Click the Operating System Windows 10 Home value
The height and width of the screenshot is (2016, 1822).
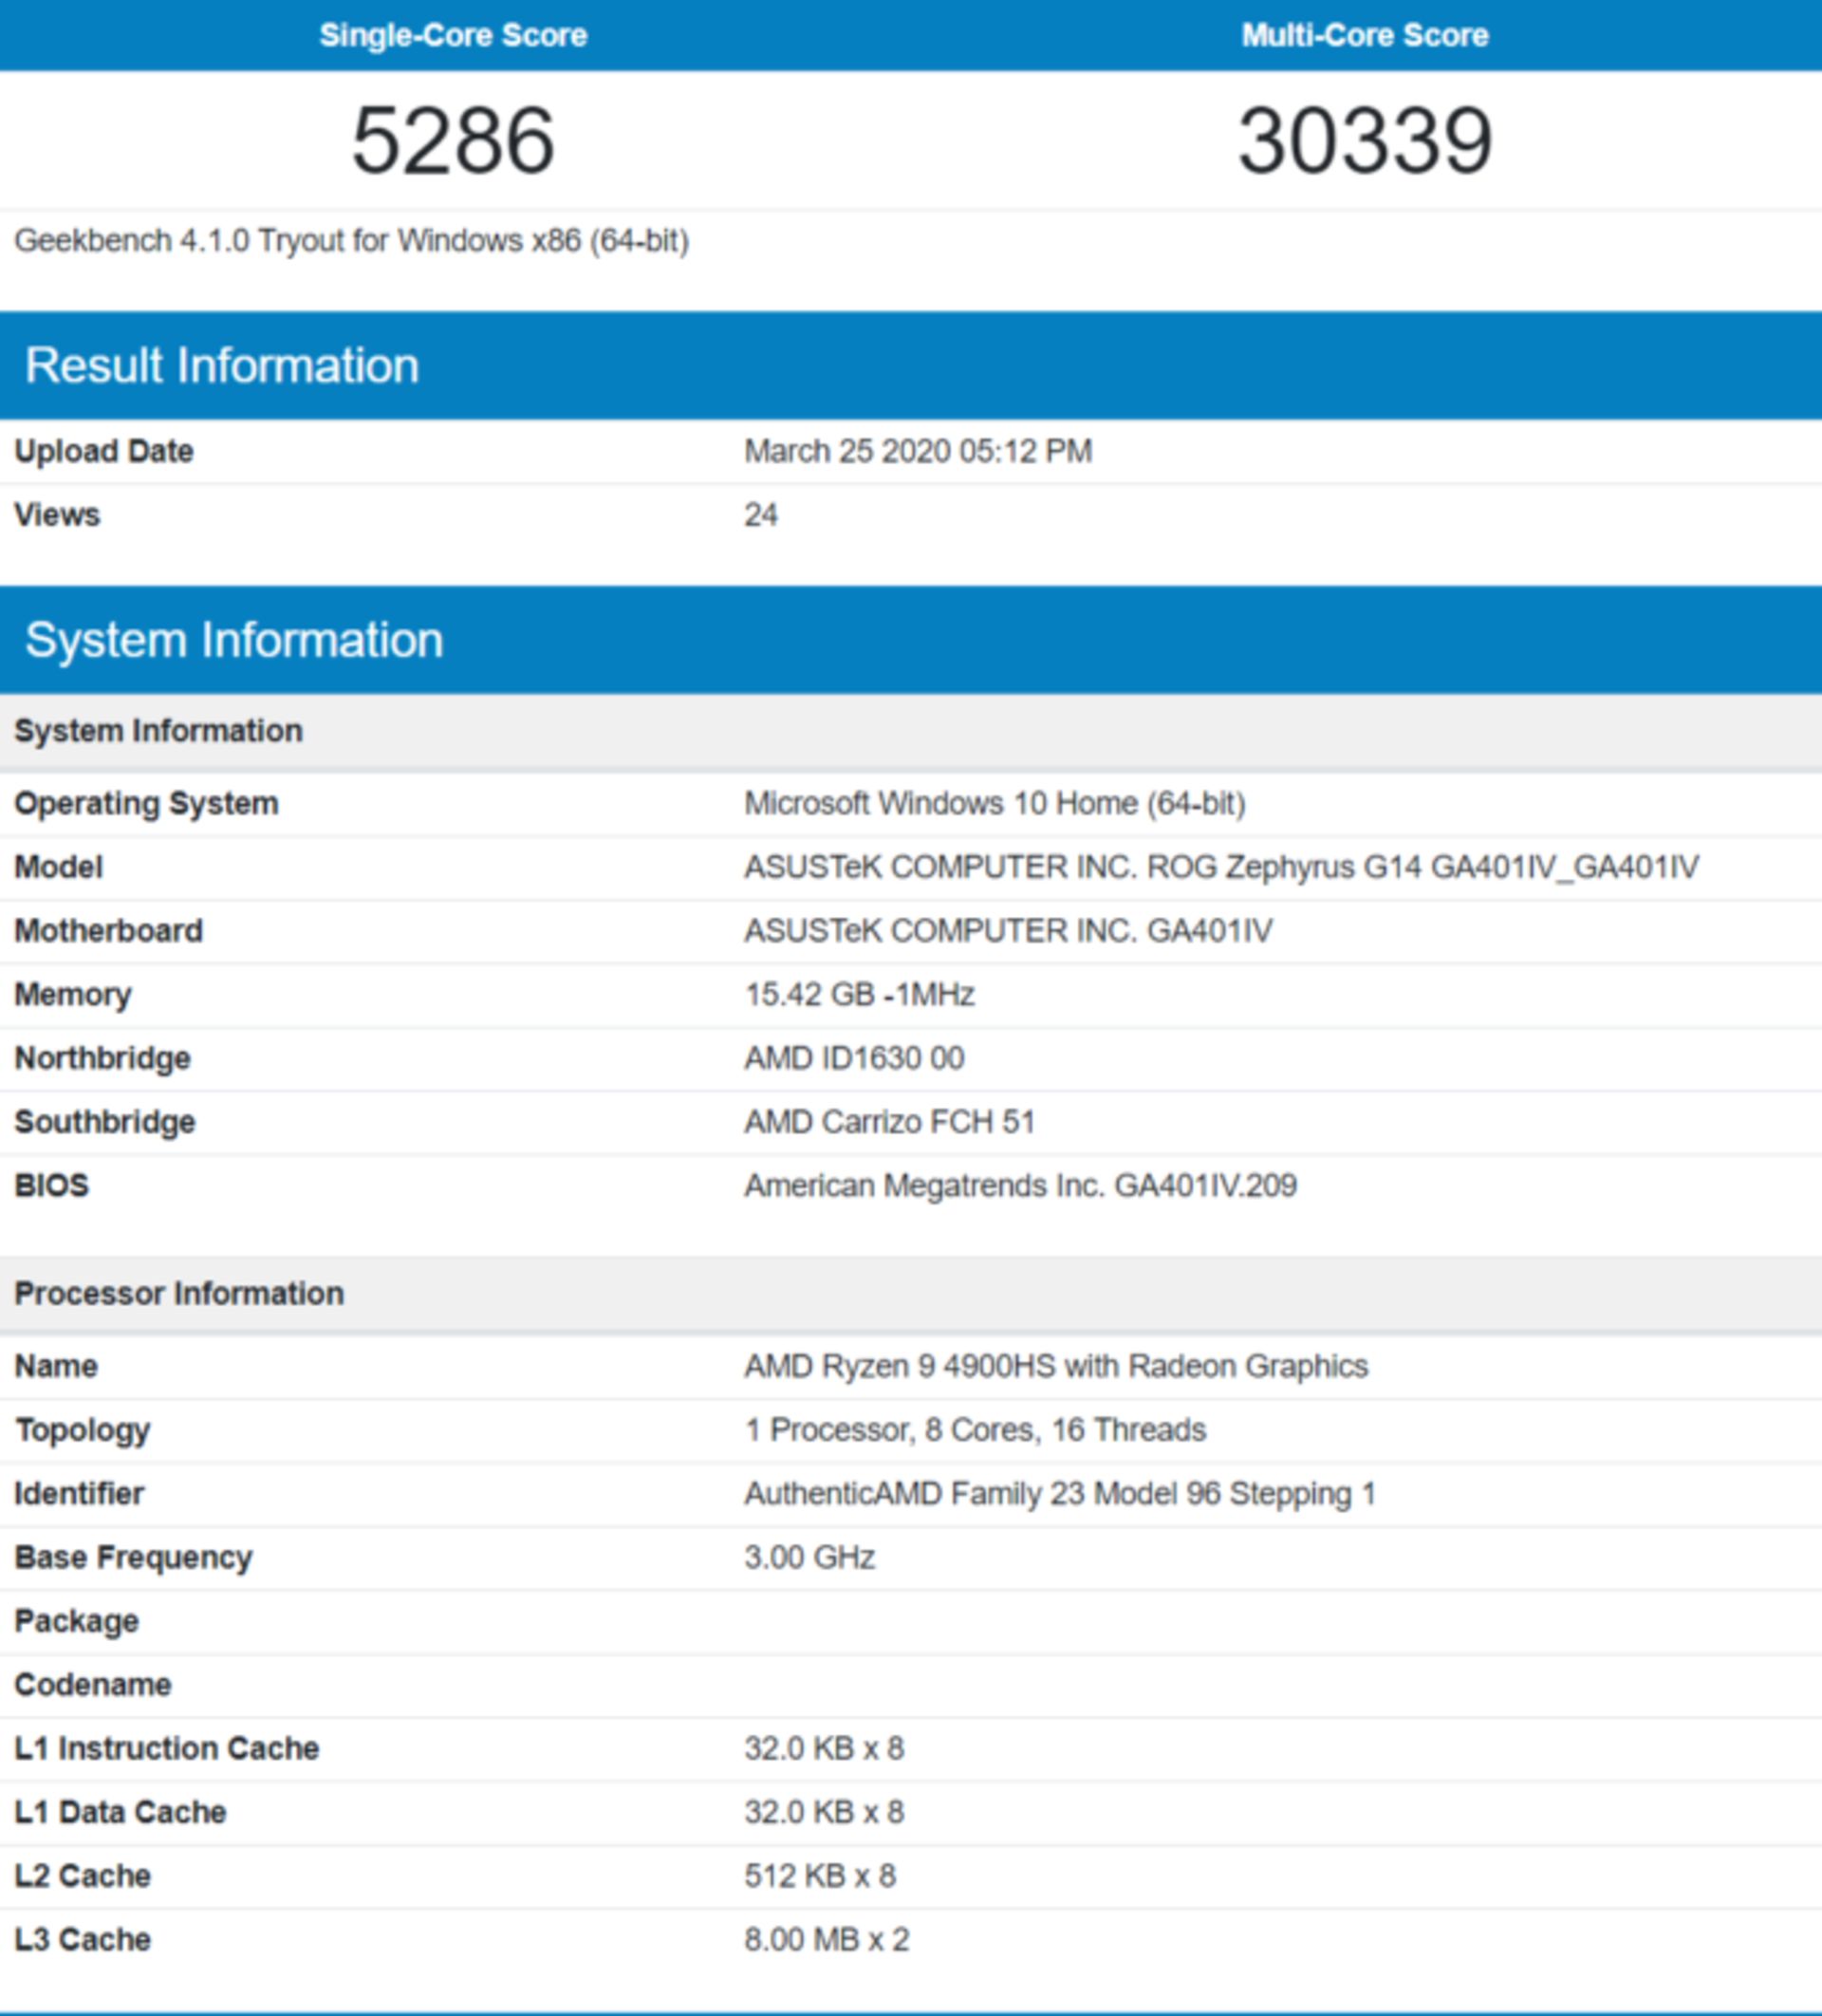point(994,803)
